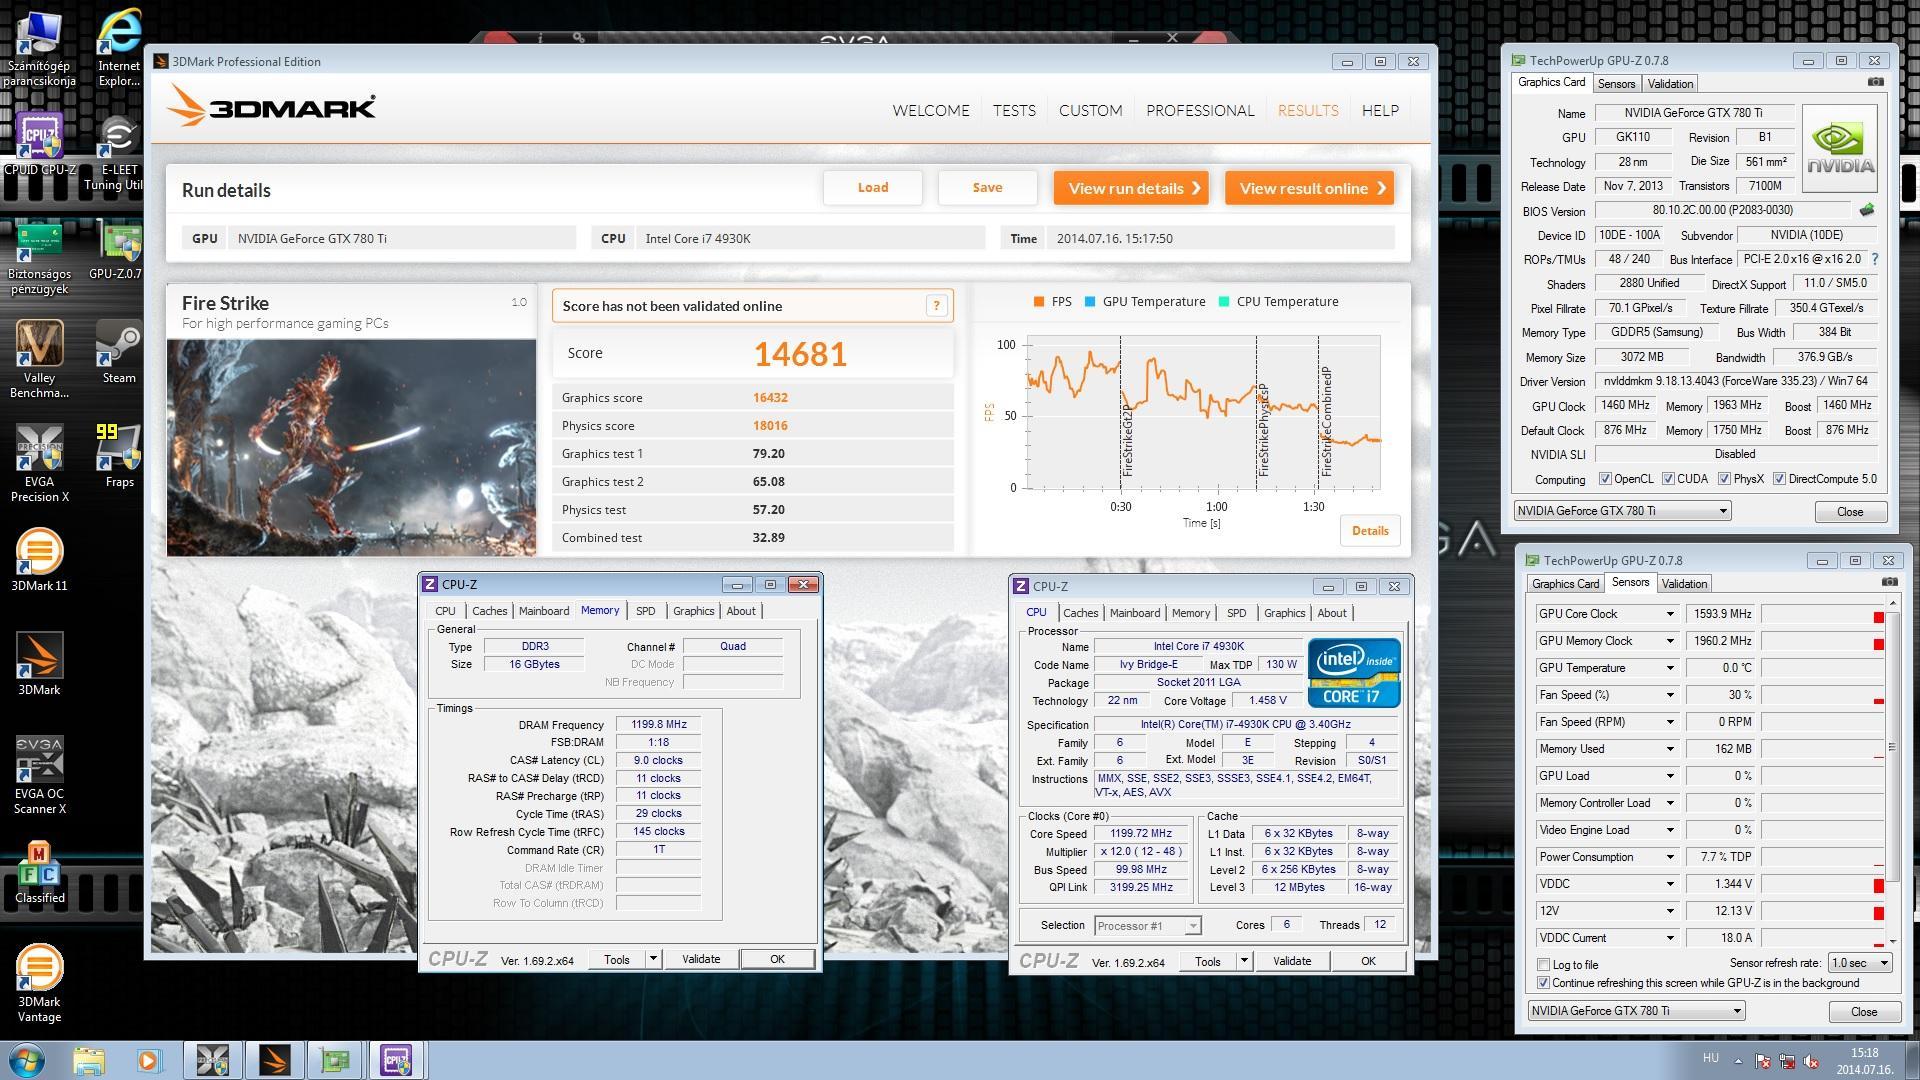The height and width of the screenshot is (1080, 1920).
Task: Click the Windows Start button
Action: click(27, 1059)
